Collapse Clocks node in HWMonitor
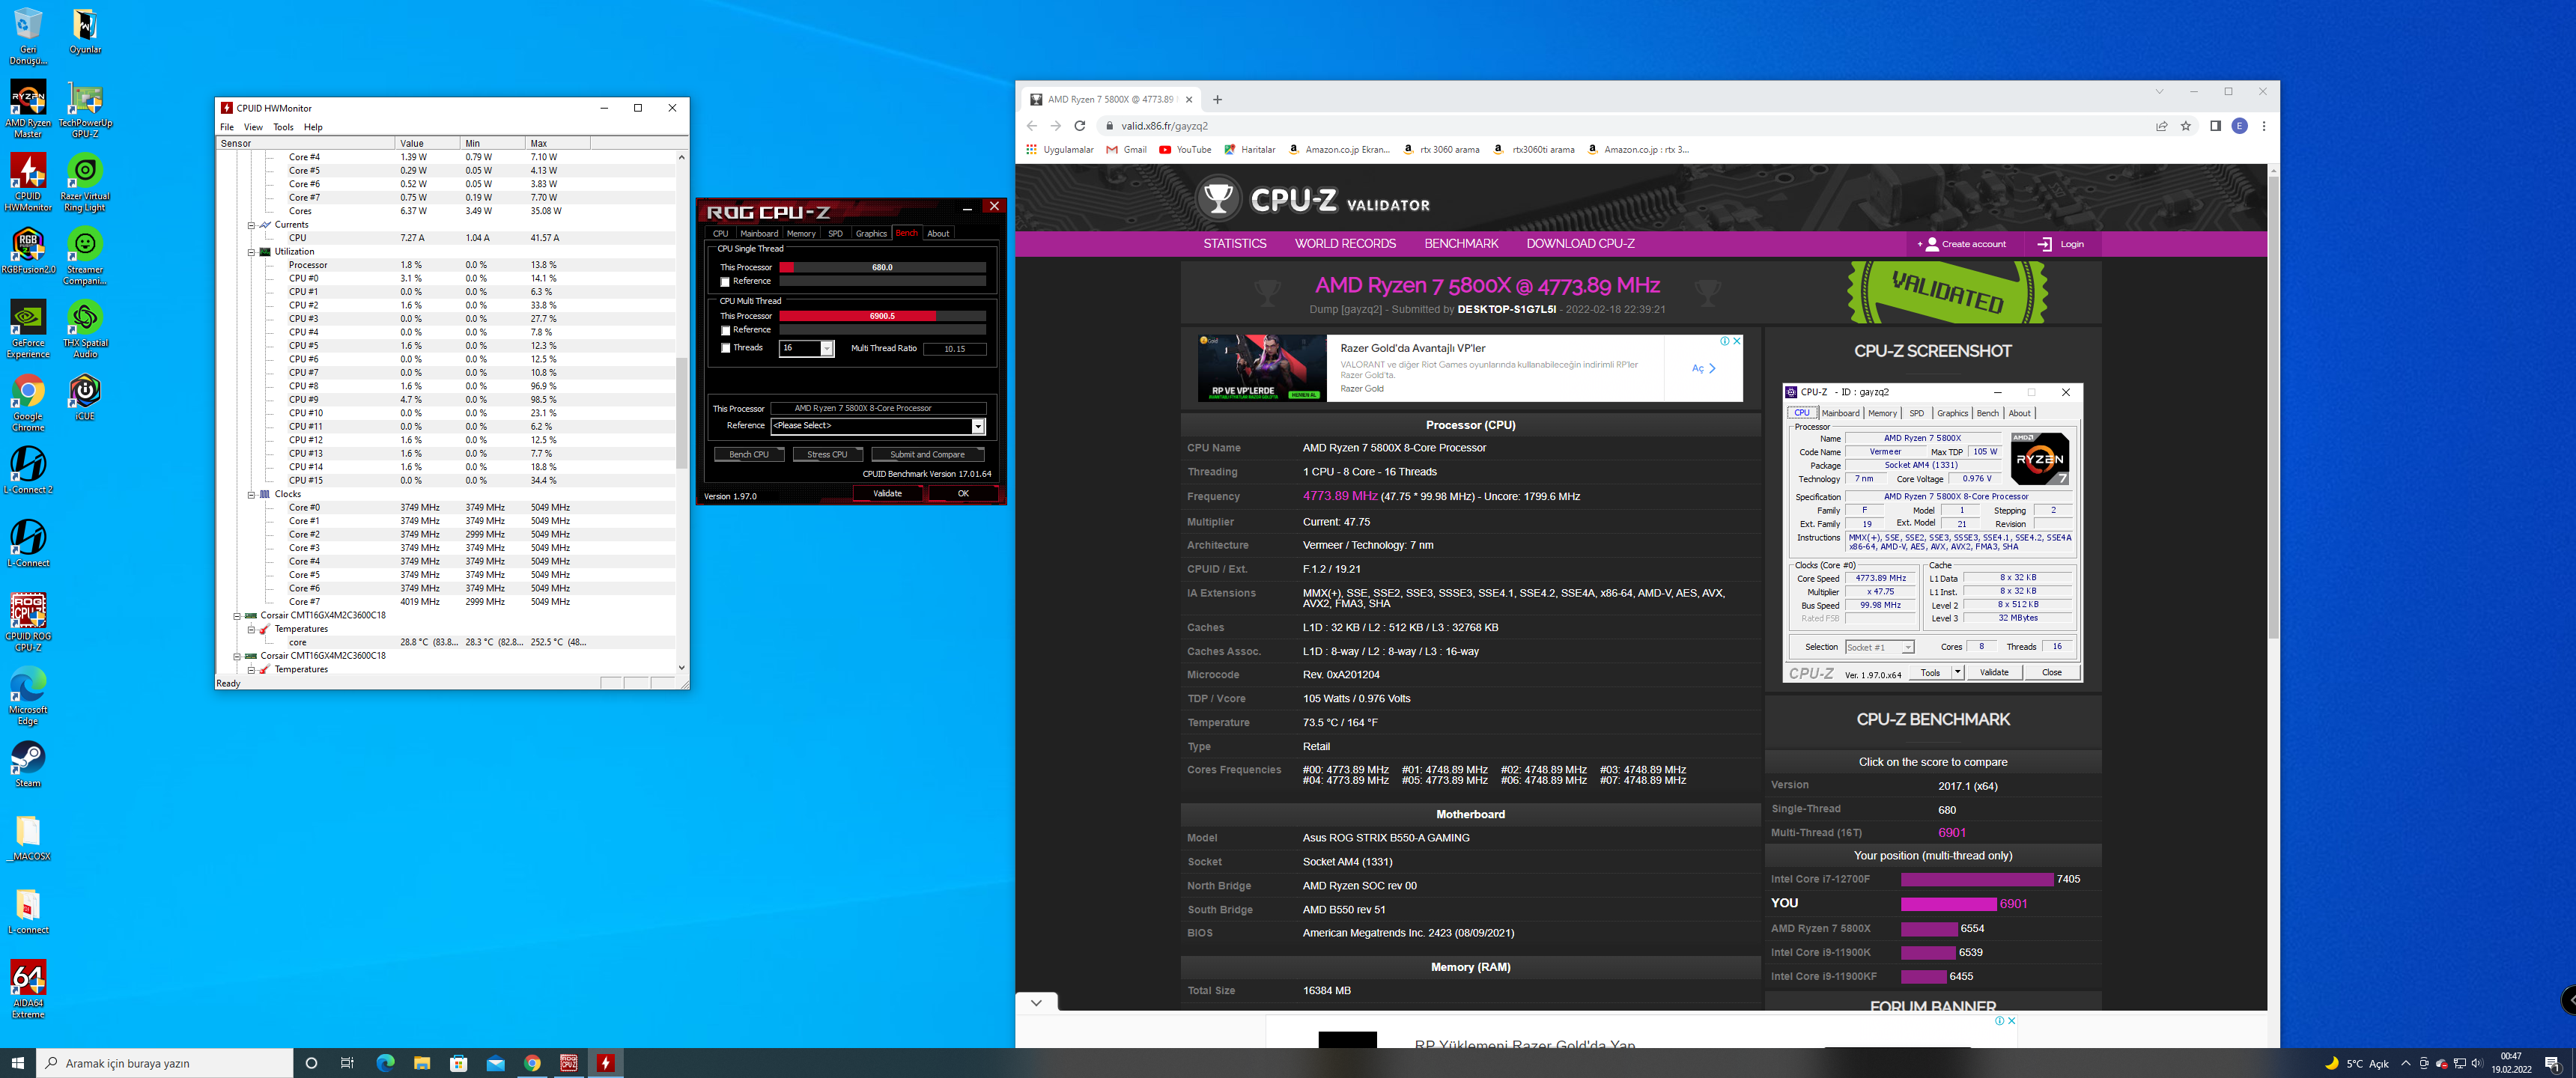 tap(252, 494)
